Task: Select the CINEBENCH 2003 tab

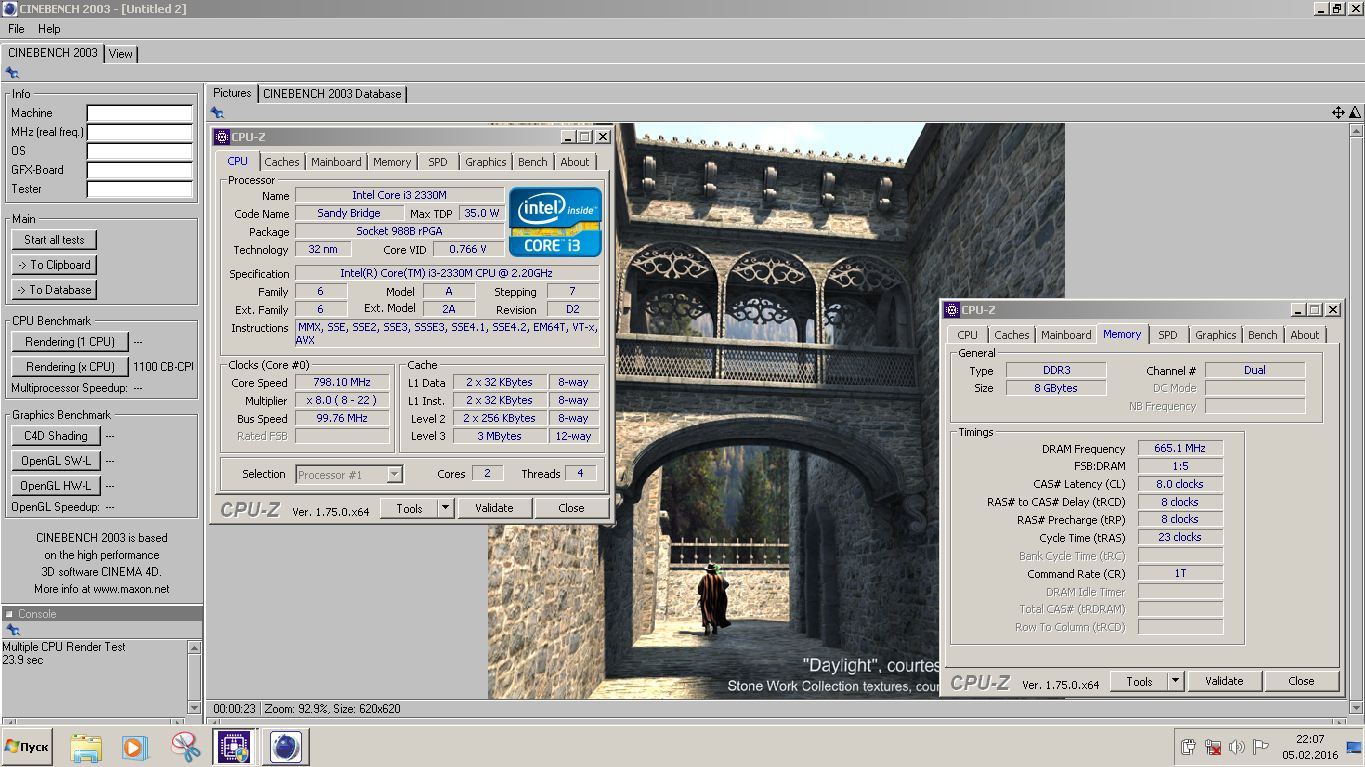Action: (x=53, y=53)
